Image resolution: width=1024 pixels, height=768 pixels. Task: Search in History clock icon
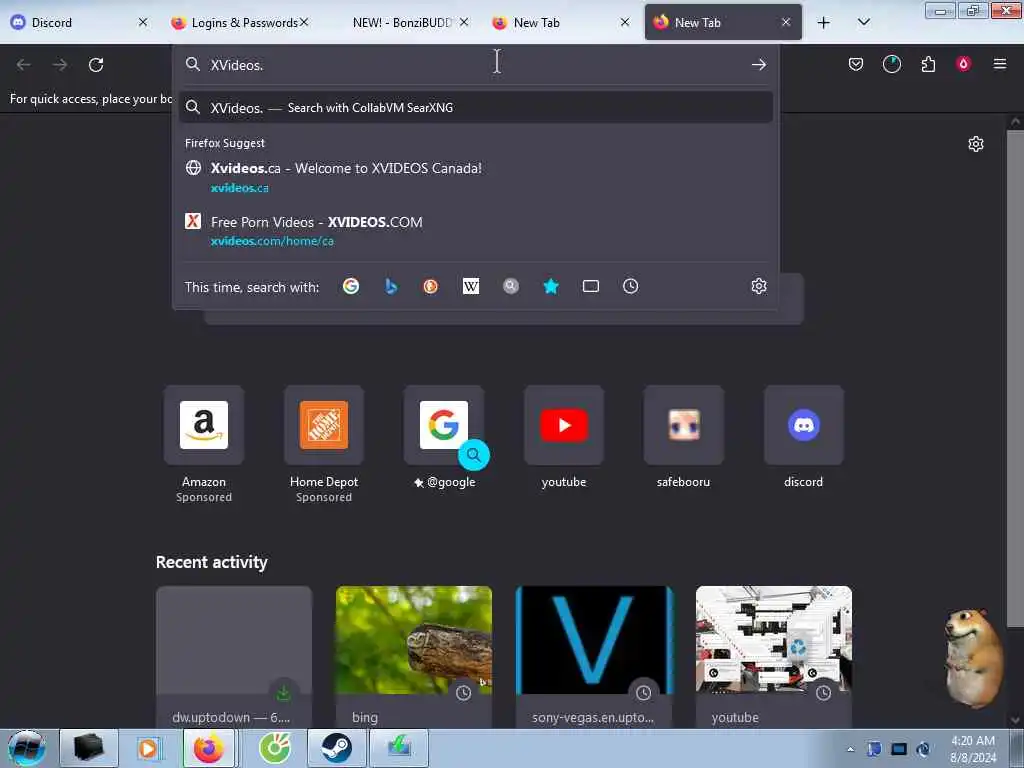point(630,286)
